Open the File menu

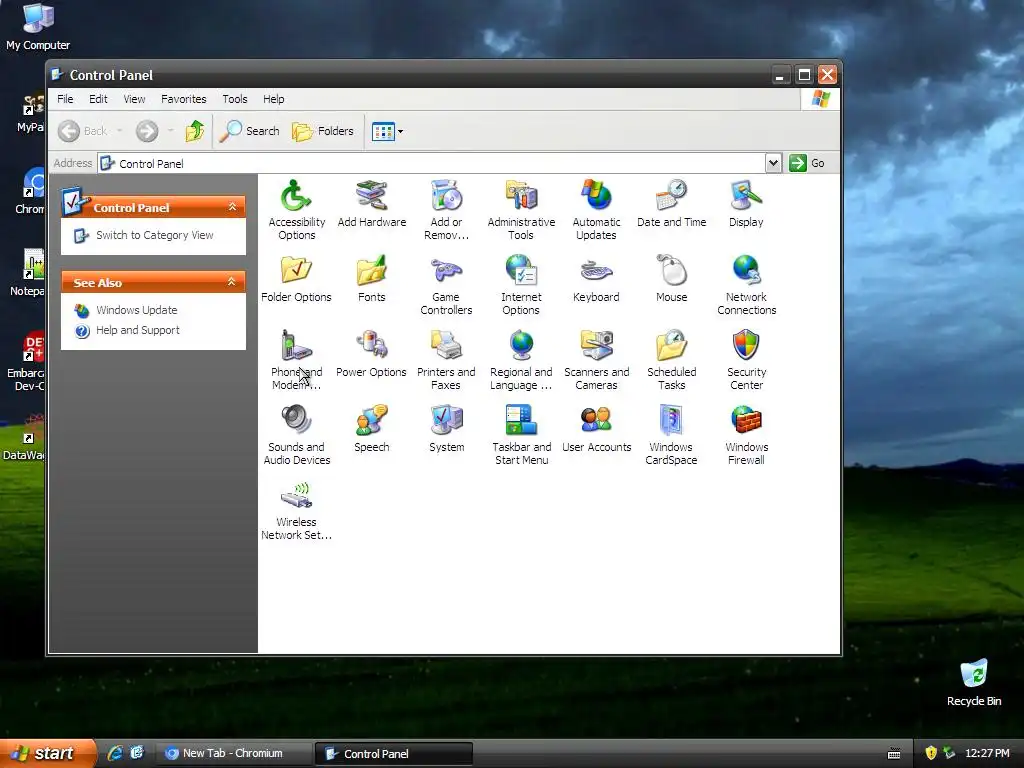pos(65,99)
